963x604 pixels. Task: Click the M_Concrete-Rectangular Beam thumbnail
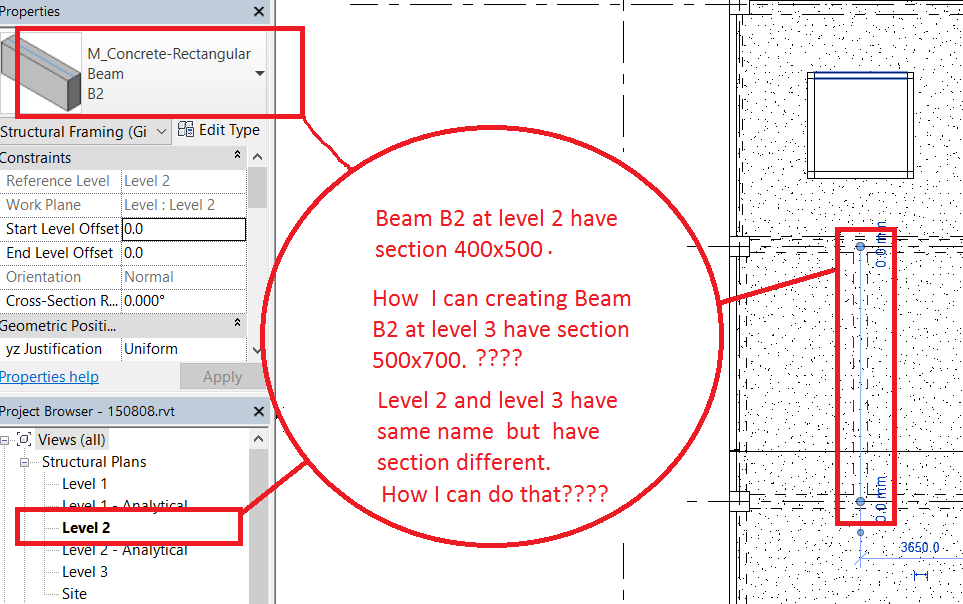coord(41,72)
